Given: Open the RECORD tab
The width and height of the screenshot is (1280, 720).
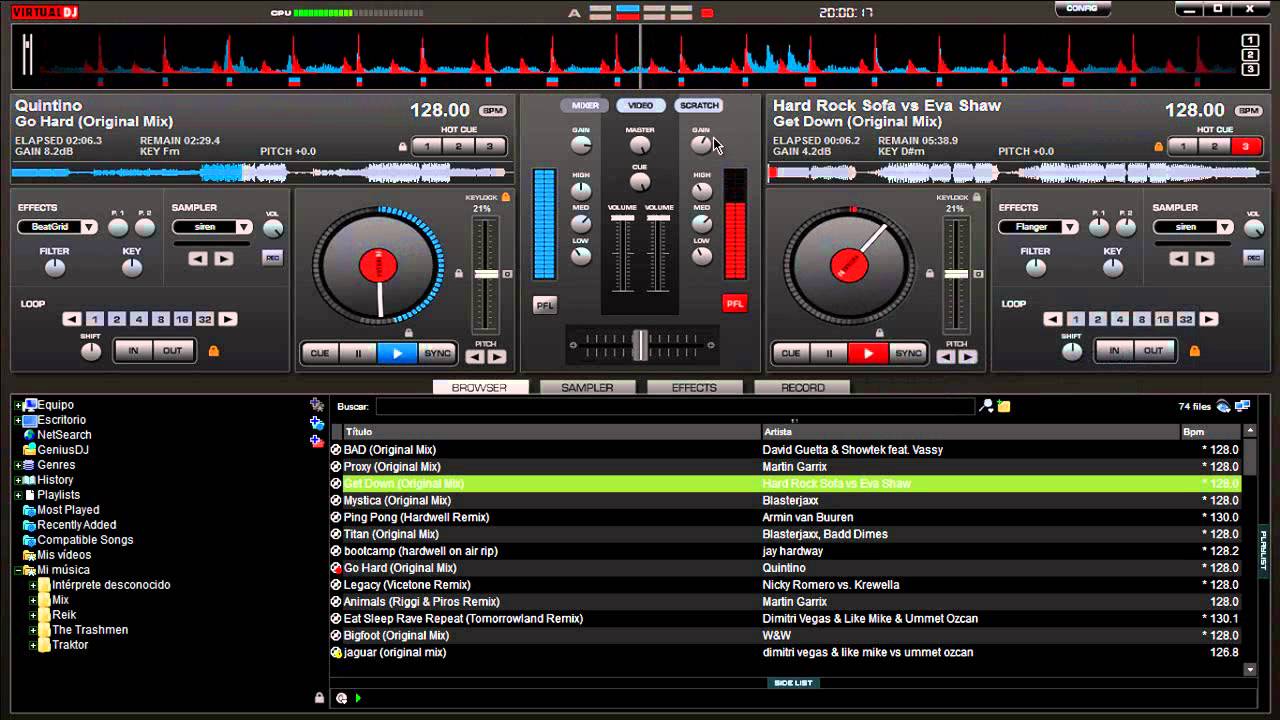Looking at the screenshot, I should tap(802, 387).
